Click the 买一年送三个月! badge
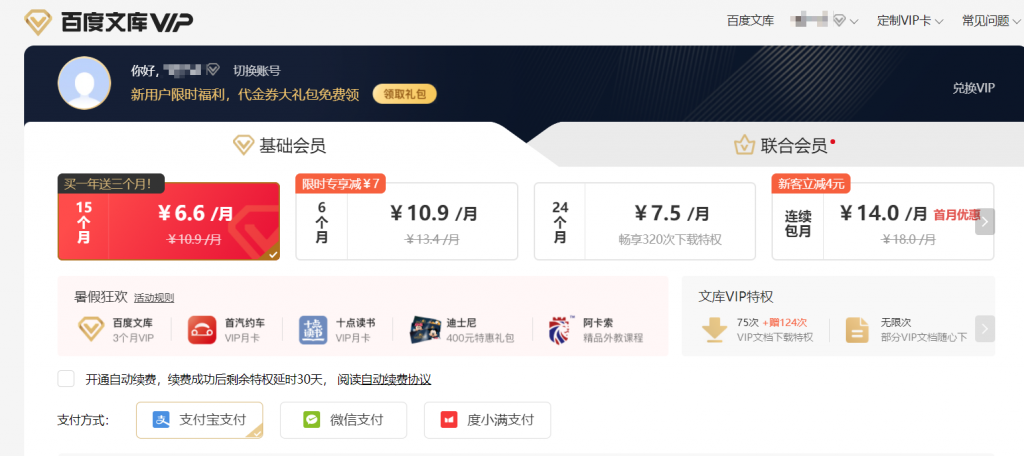The width and height of the screenshot is (1024, 456). [x=111, y=184]
